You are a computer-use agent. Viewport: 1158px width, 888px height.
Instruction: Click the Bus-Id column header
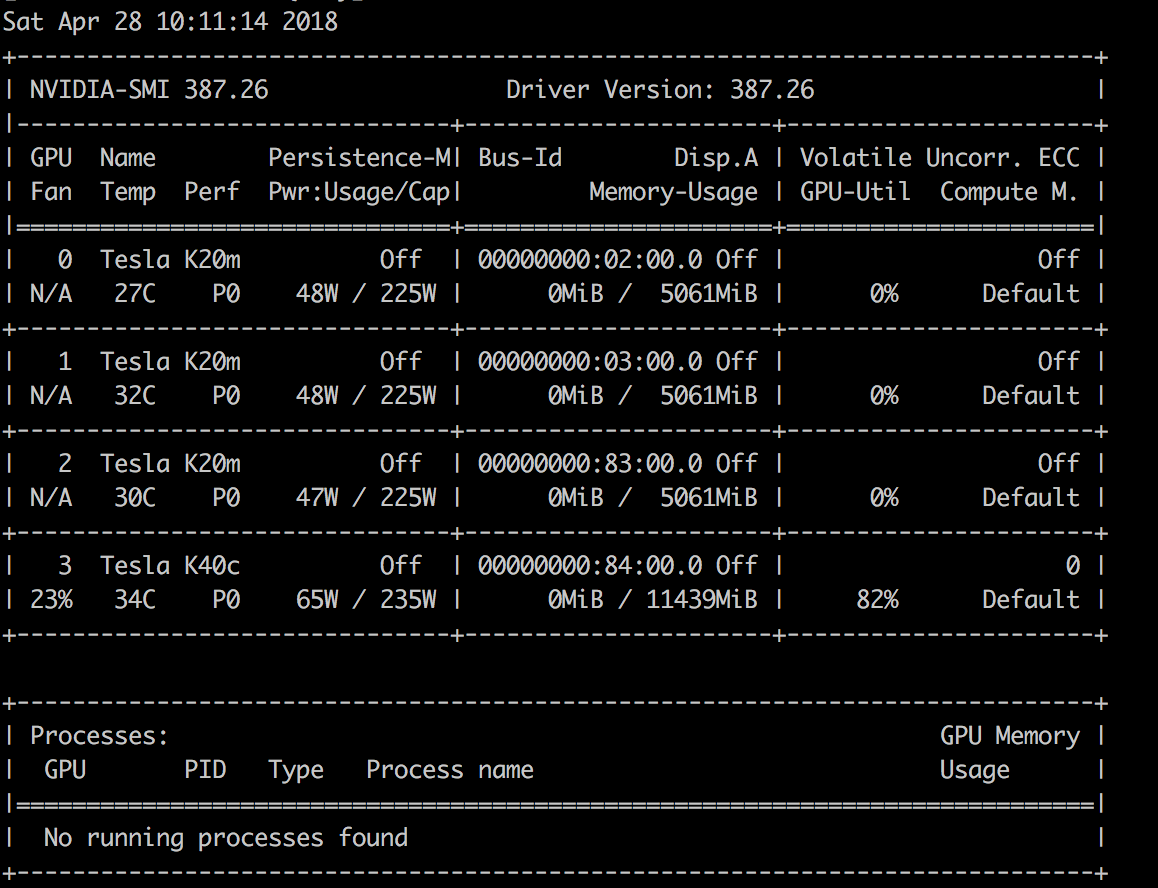click(x=520, y=157)
